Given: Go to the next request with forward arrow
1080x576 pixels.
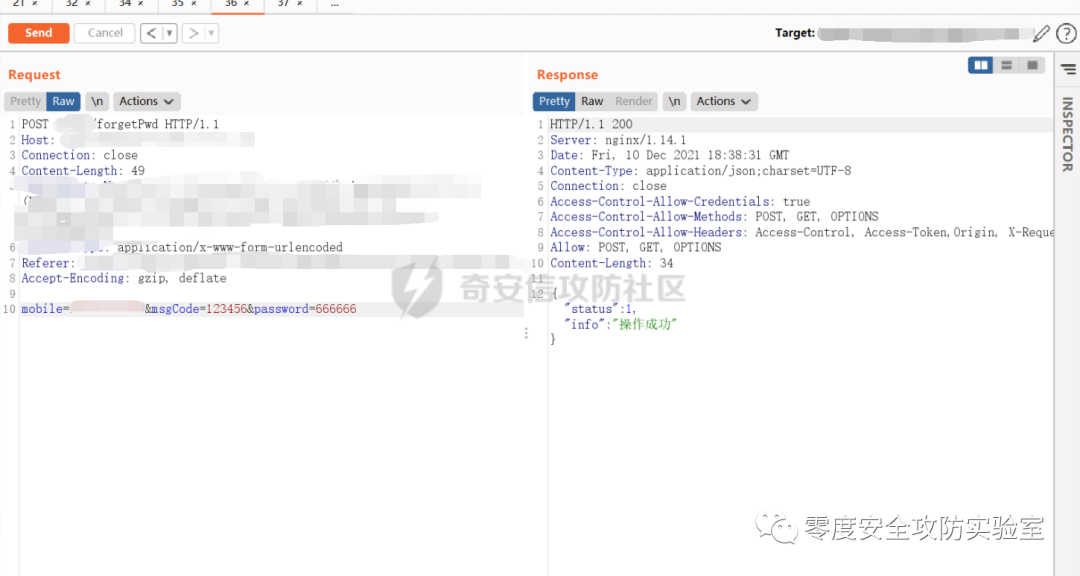Looking at the screenshot, I should pyautogui.click(x=194, y=33).
